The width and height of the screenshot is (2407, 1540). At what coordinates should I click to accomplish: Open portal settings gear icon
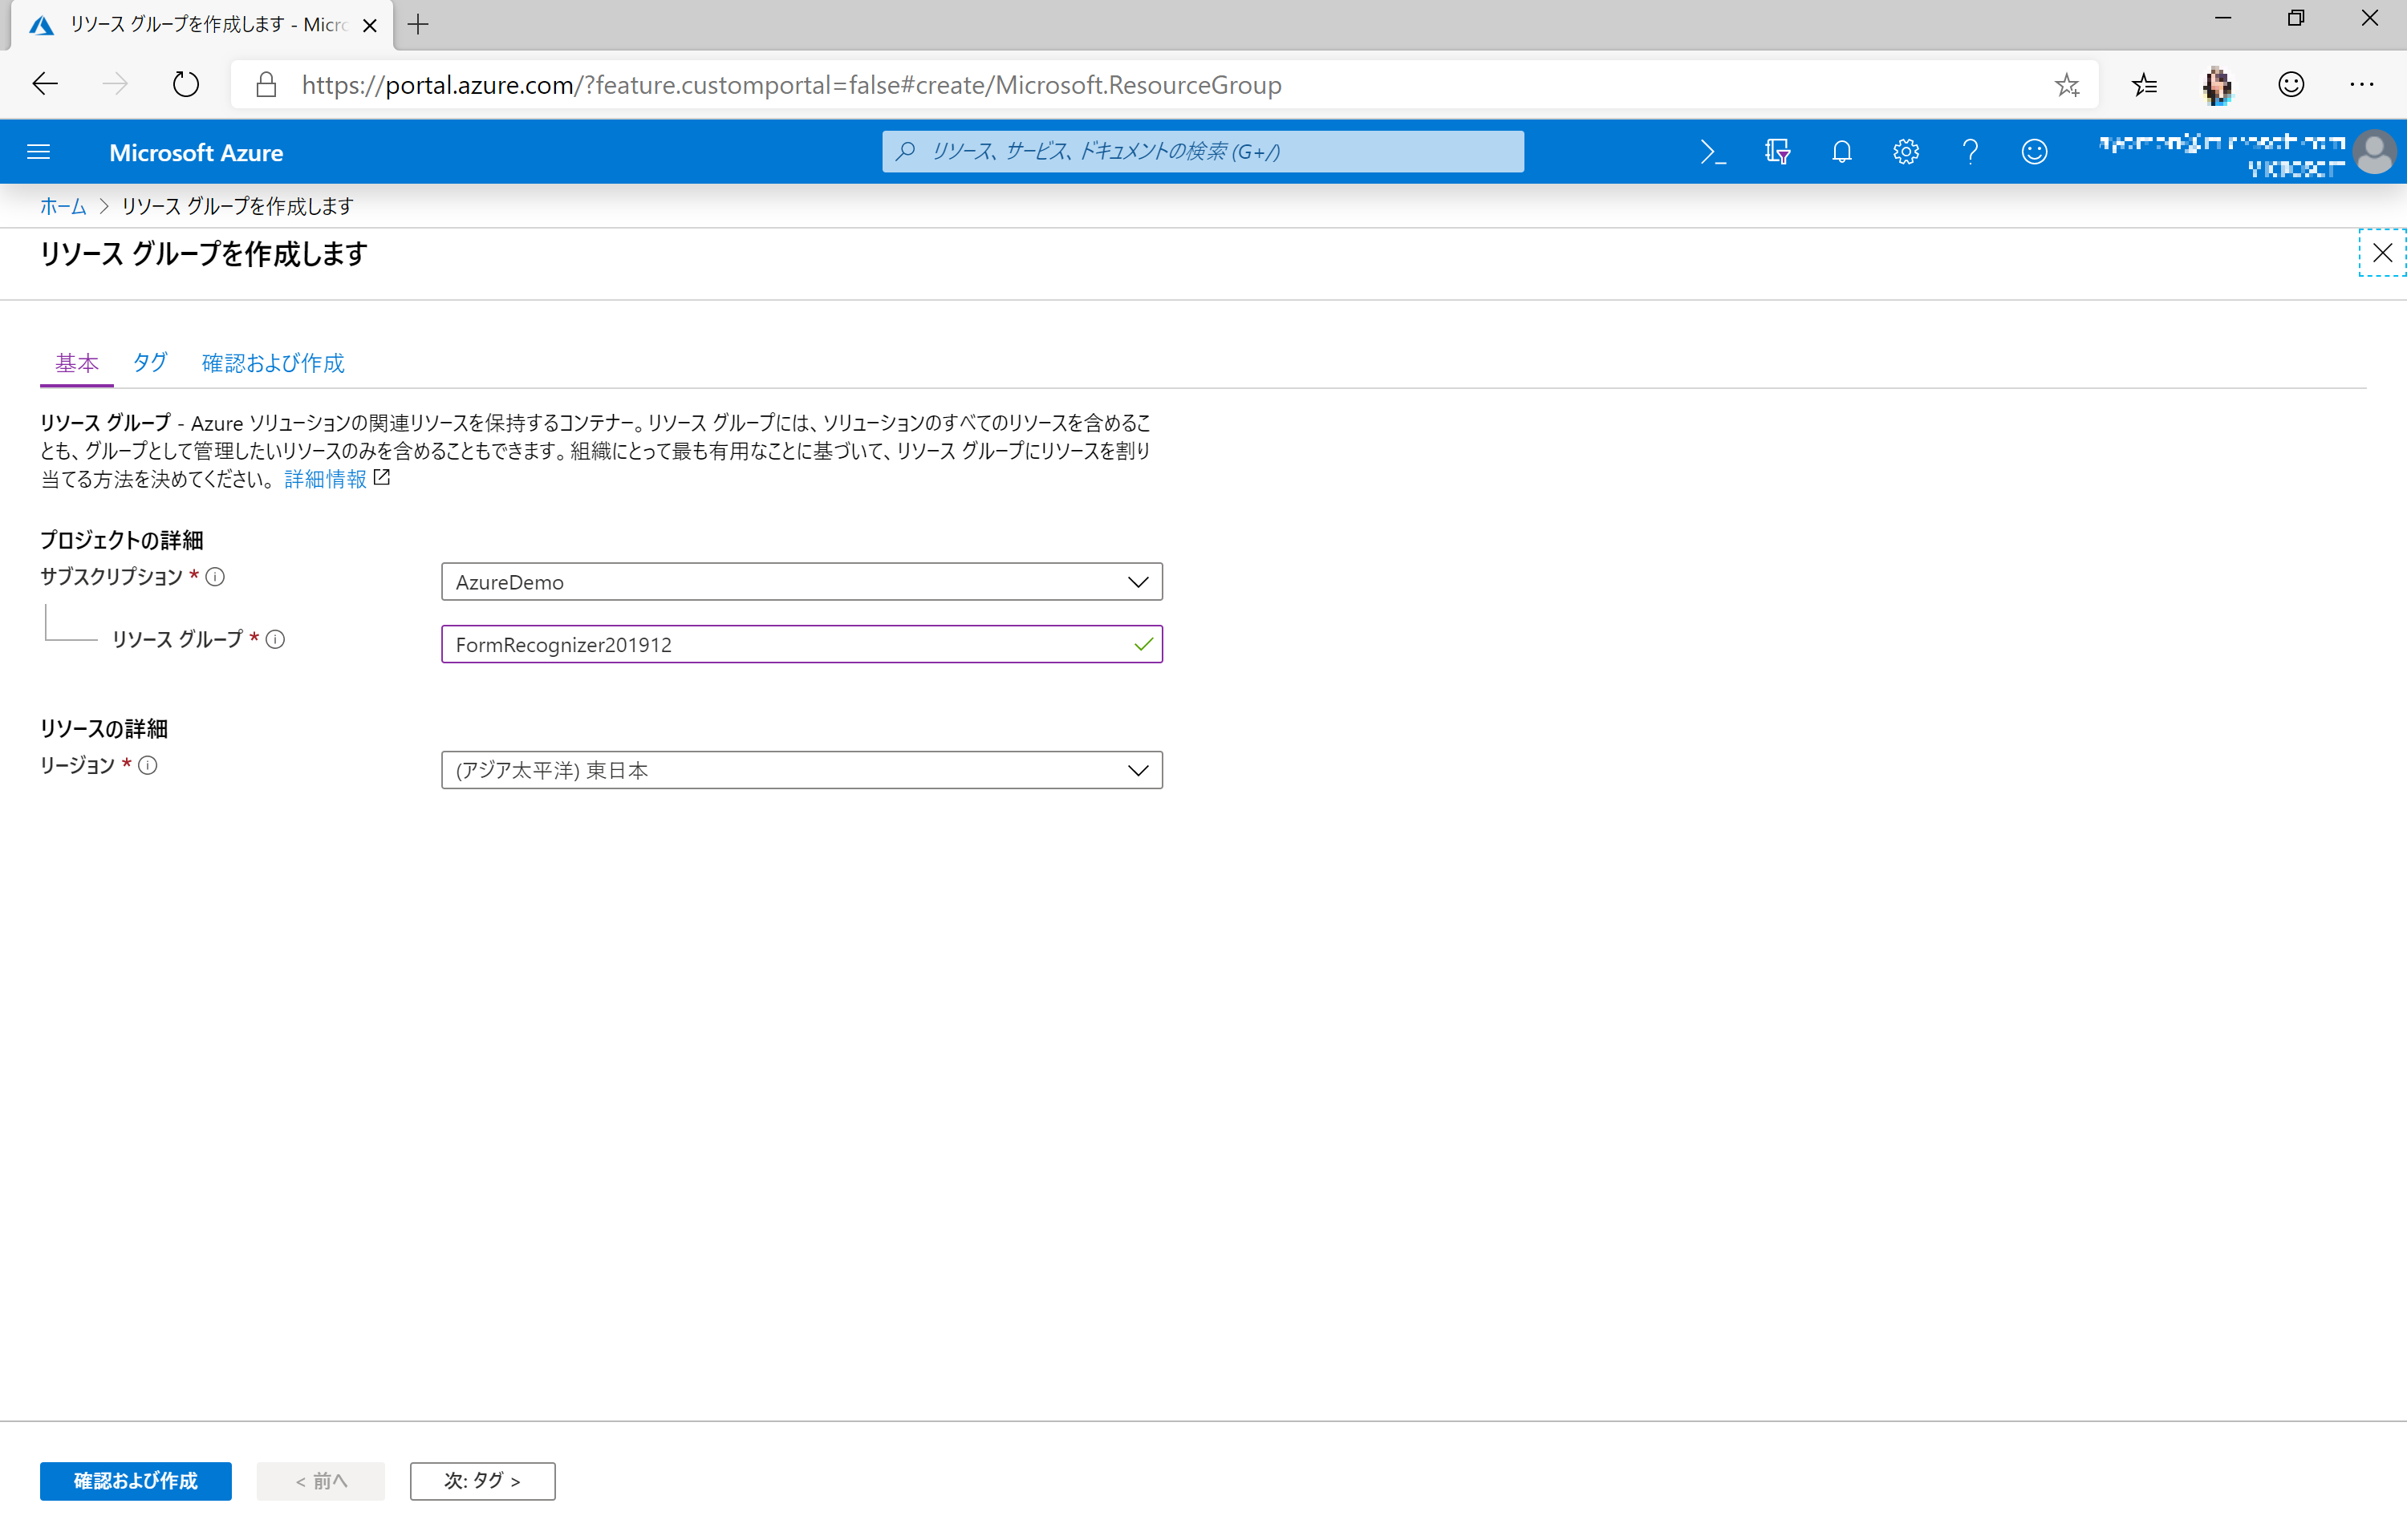click(x=1905, y=152)
